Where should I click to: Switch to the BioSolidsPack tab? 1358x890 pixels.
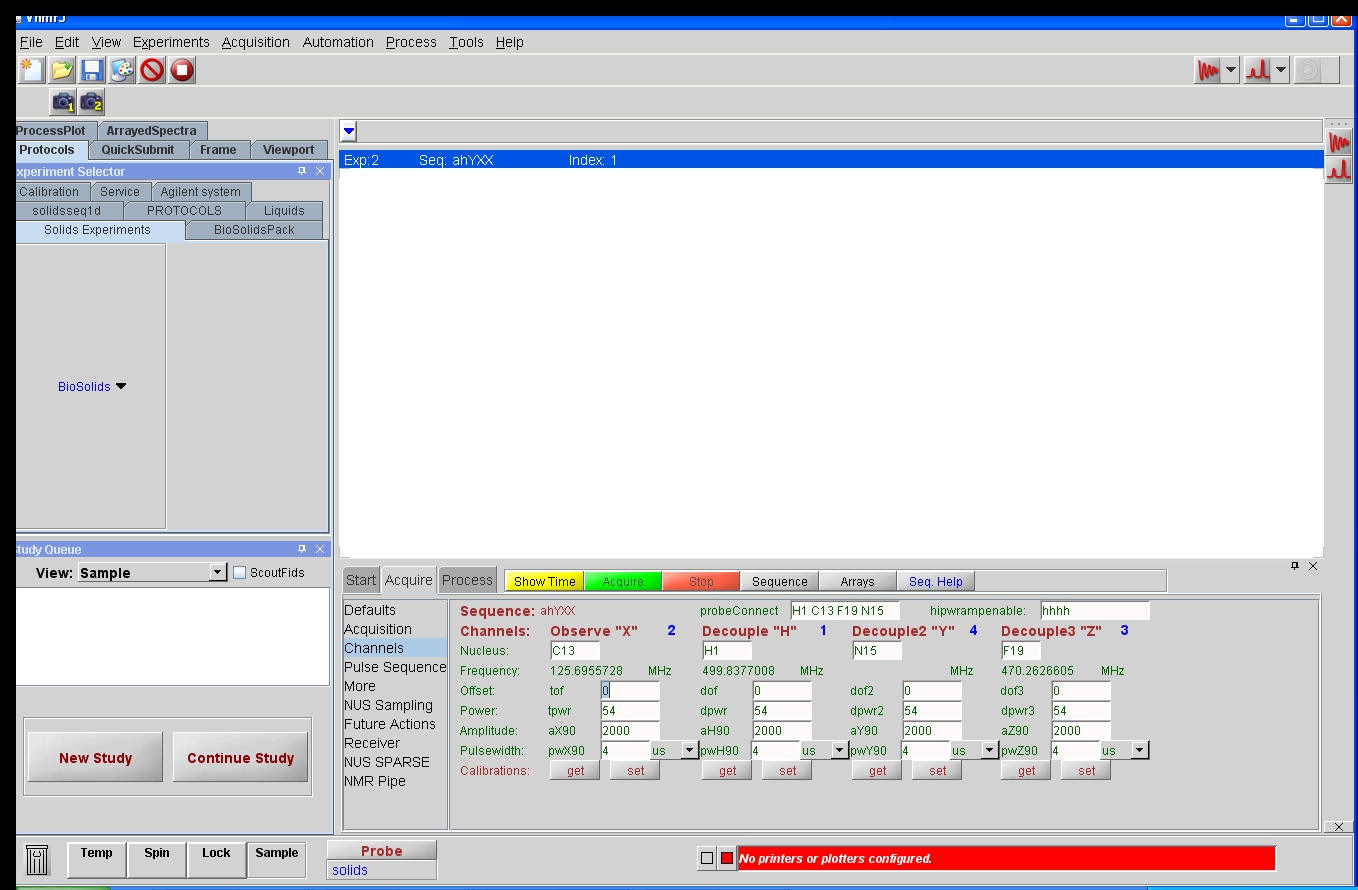click(254, 230)
